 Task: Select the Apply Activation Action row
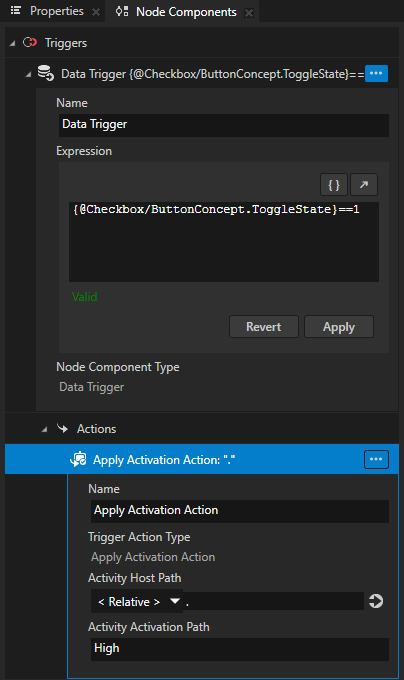click(202, 459)
